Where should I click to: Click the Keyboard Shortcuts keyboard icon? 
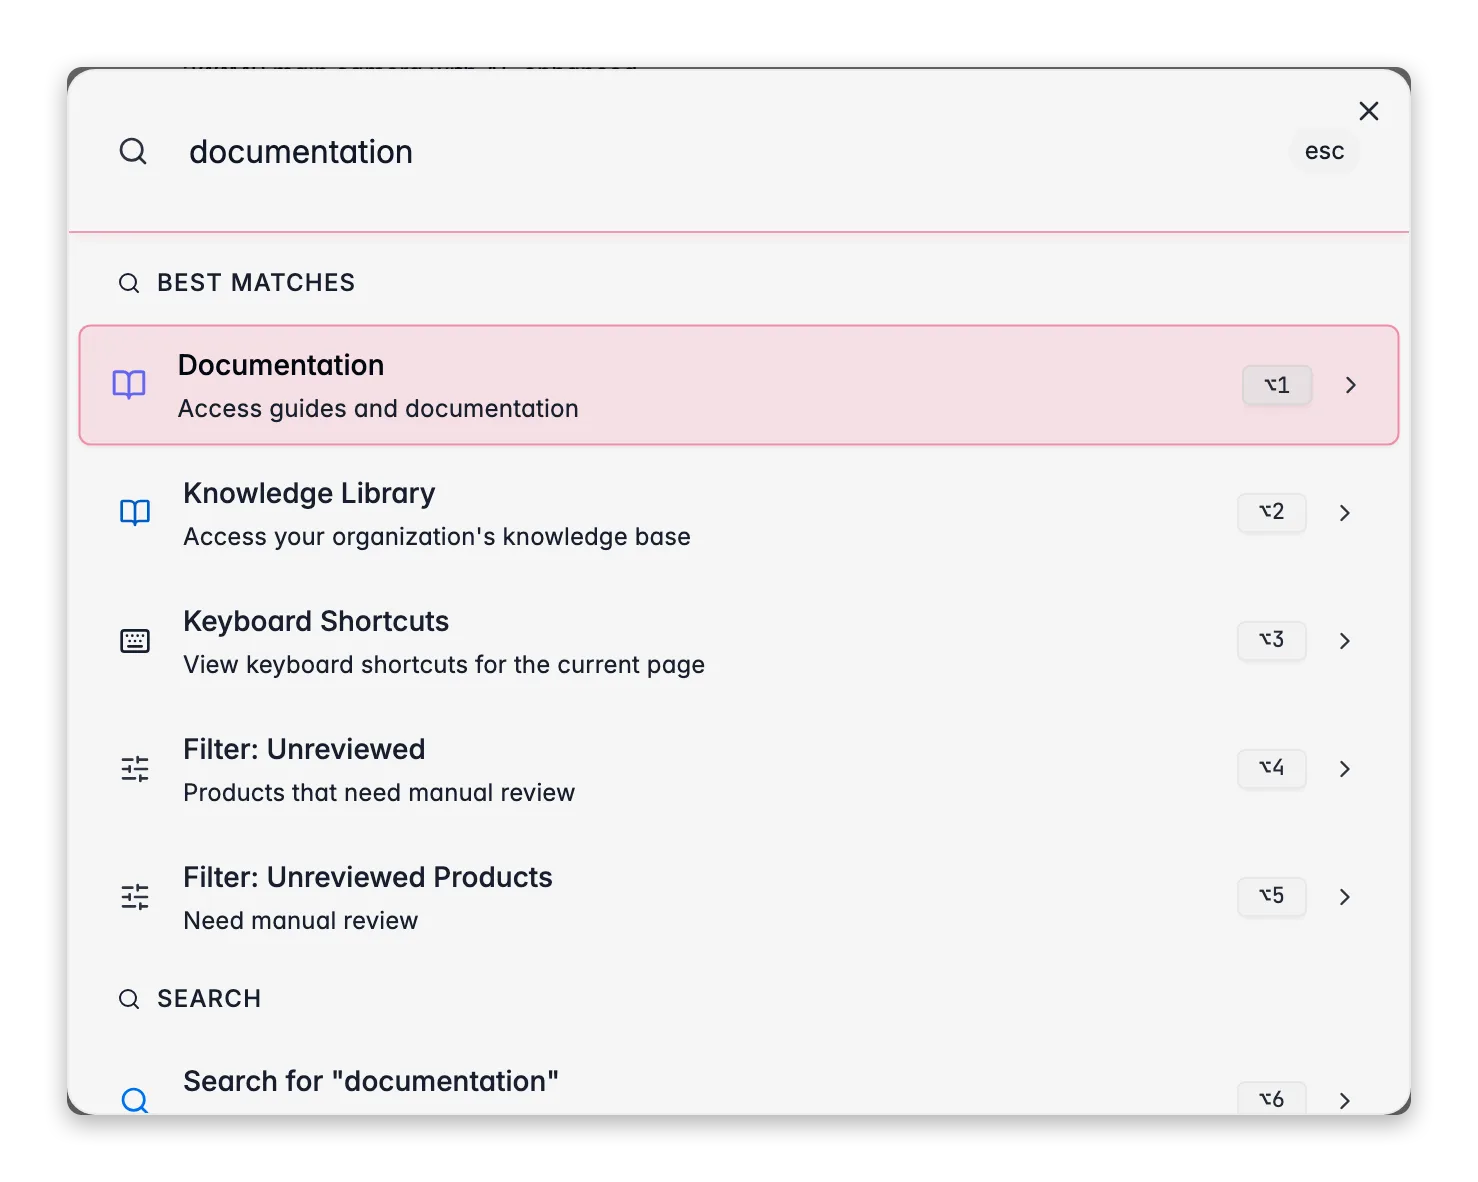135,641
